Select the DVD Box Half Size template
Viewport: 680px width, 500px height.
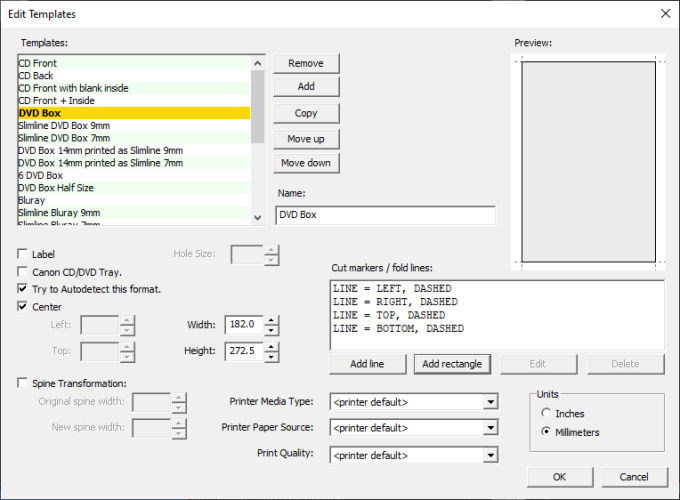[x=134, y=188]
